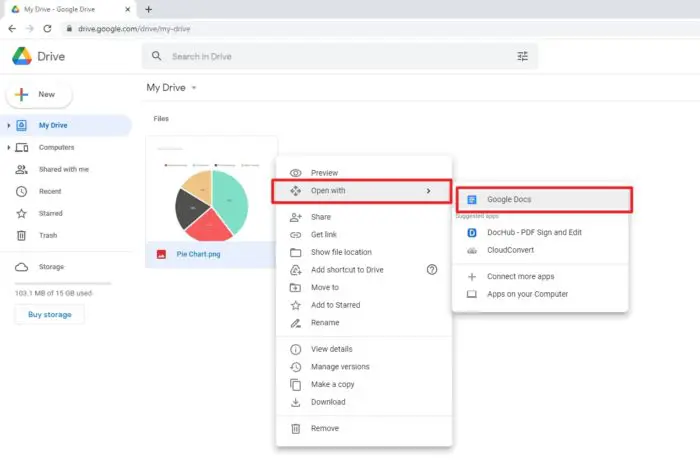Click the Google Drive logo

click(x=22, y=56)
